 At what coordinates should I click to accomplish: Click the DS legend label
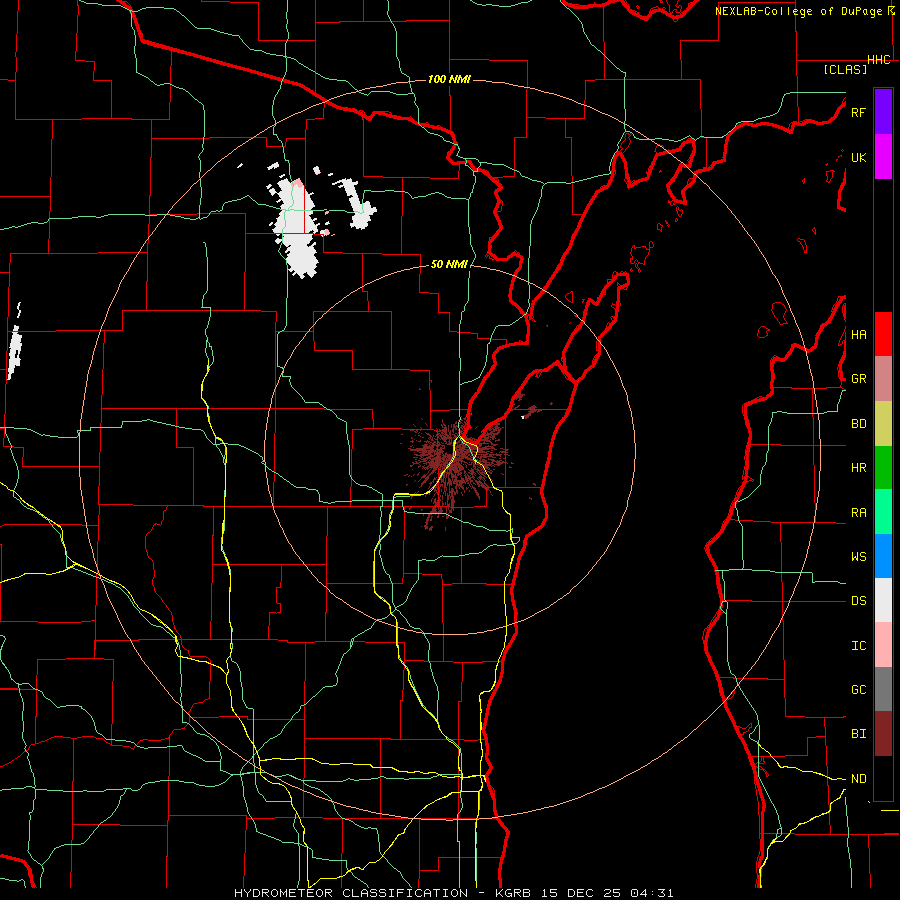point(858,601)
